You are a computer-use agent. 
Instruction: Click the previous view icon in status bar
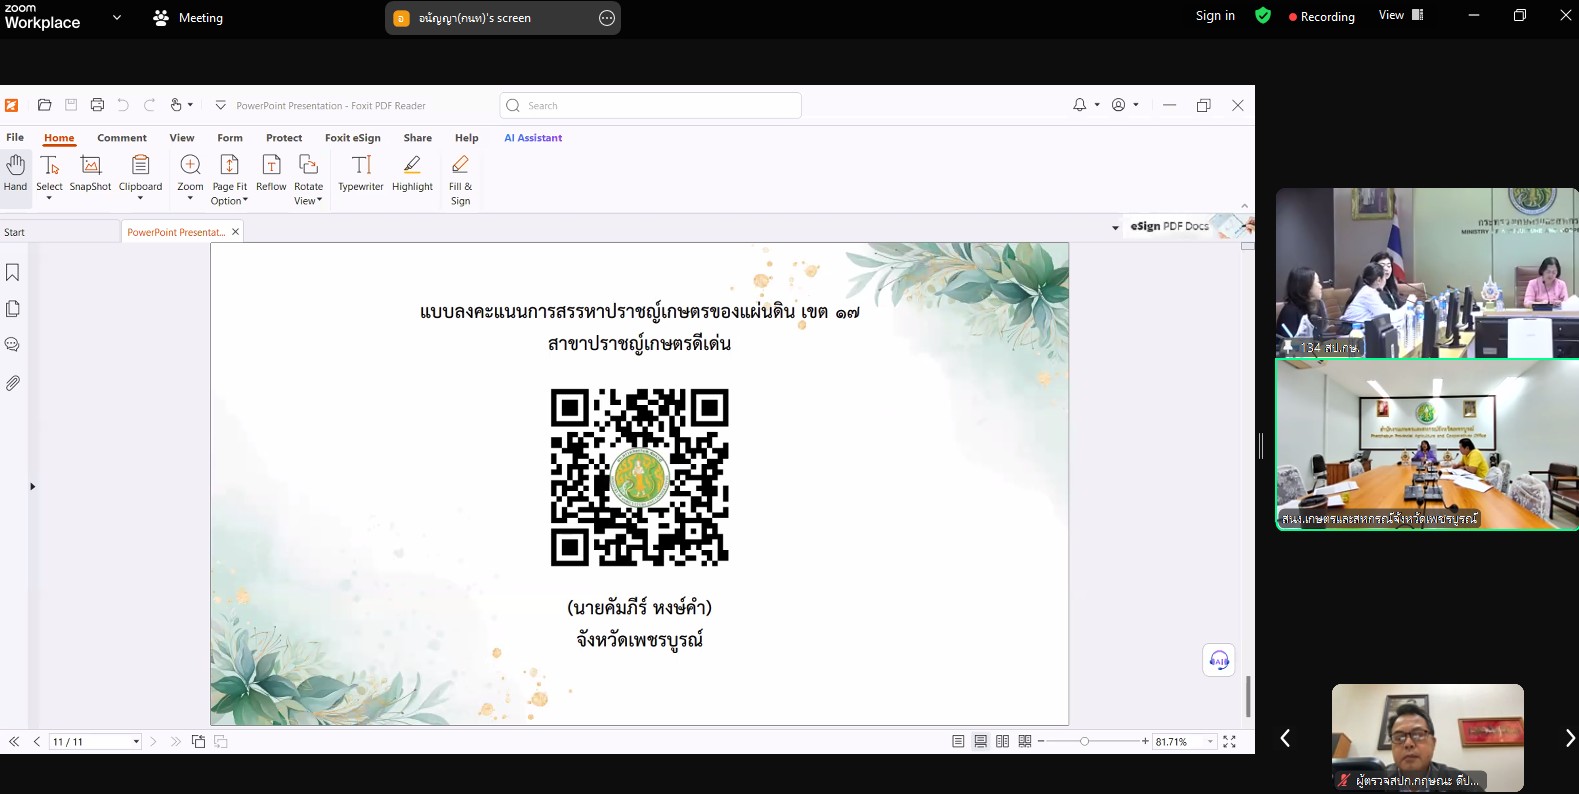(198, 741)
